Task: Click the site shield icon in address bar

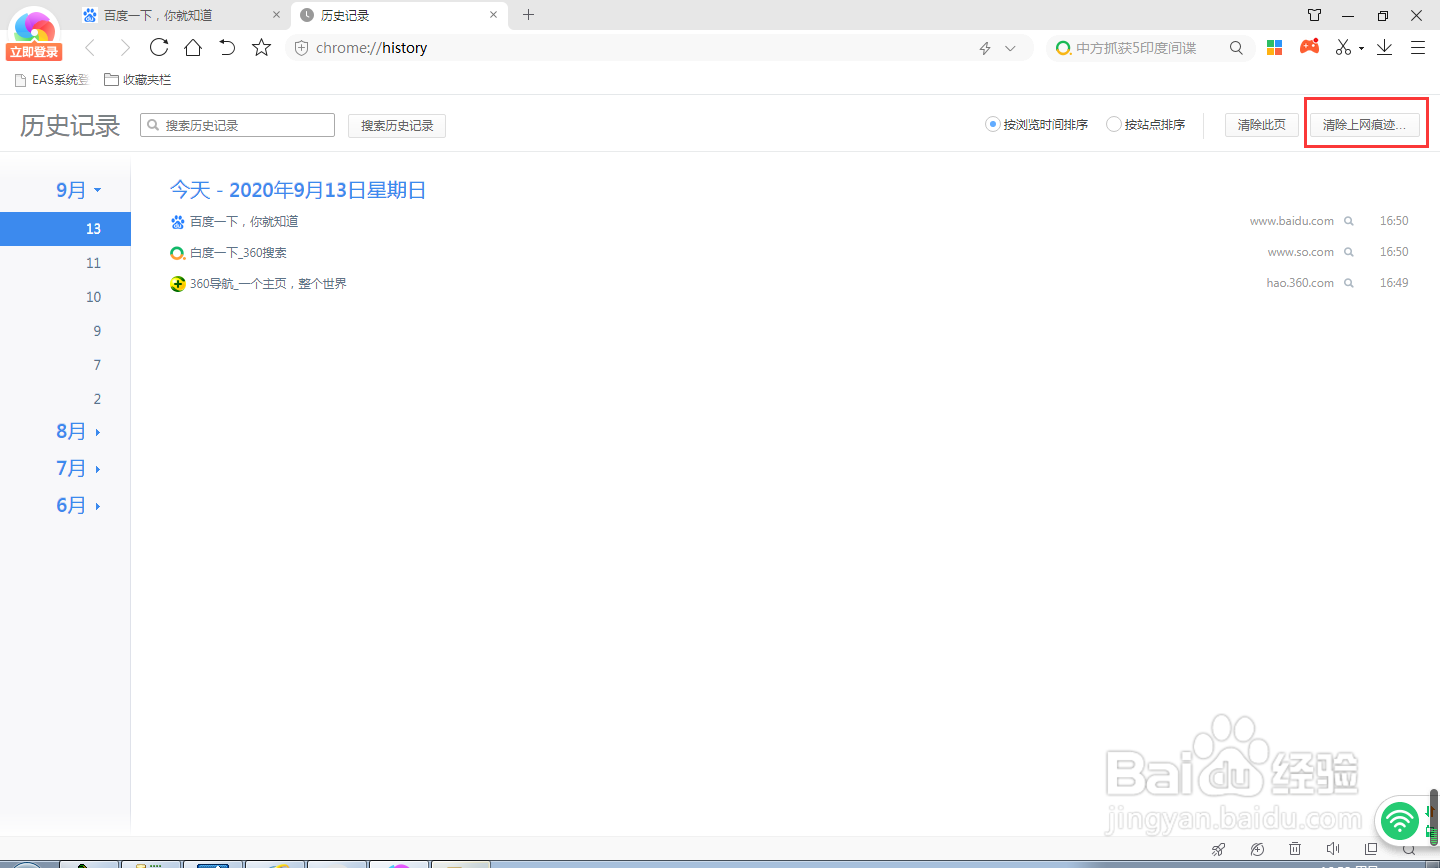Action: click(x=301, y=48)
